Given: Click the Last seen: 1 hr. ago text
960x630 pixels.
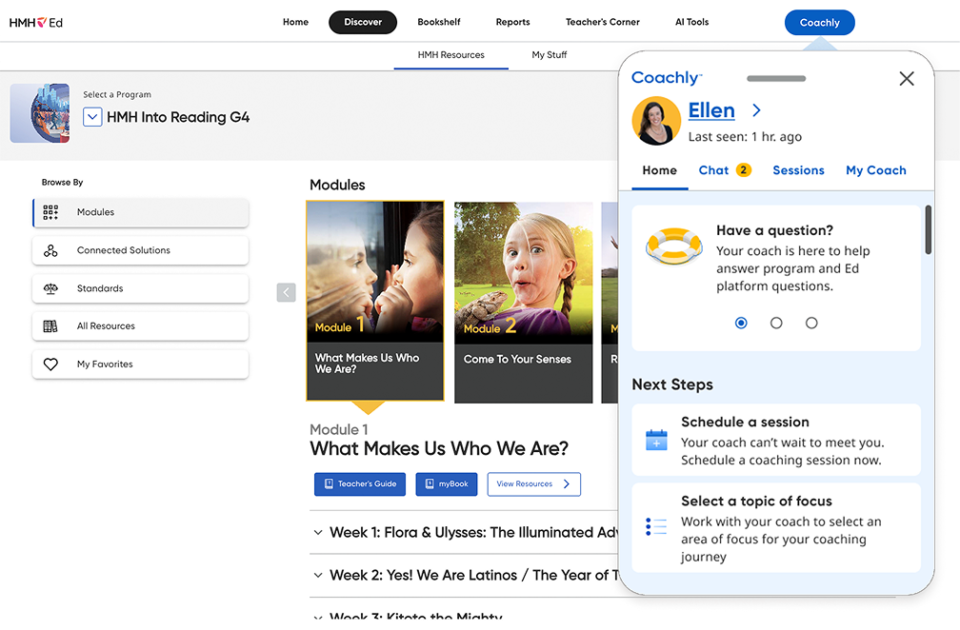Looking at the screenshot, I should tap(744, 137).
